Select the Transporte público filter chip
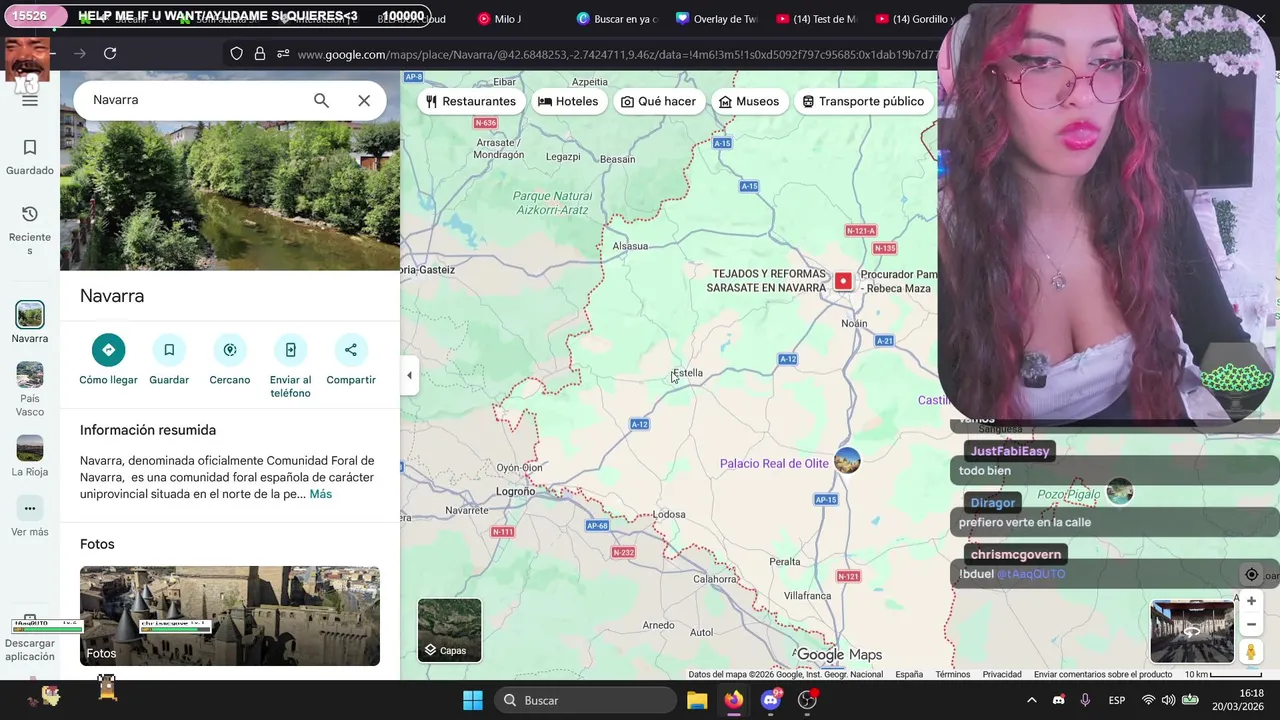 (863, 101)
